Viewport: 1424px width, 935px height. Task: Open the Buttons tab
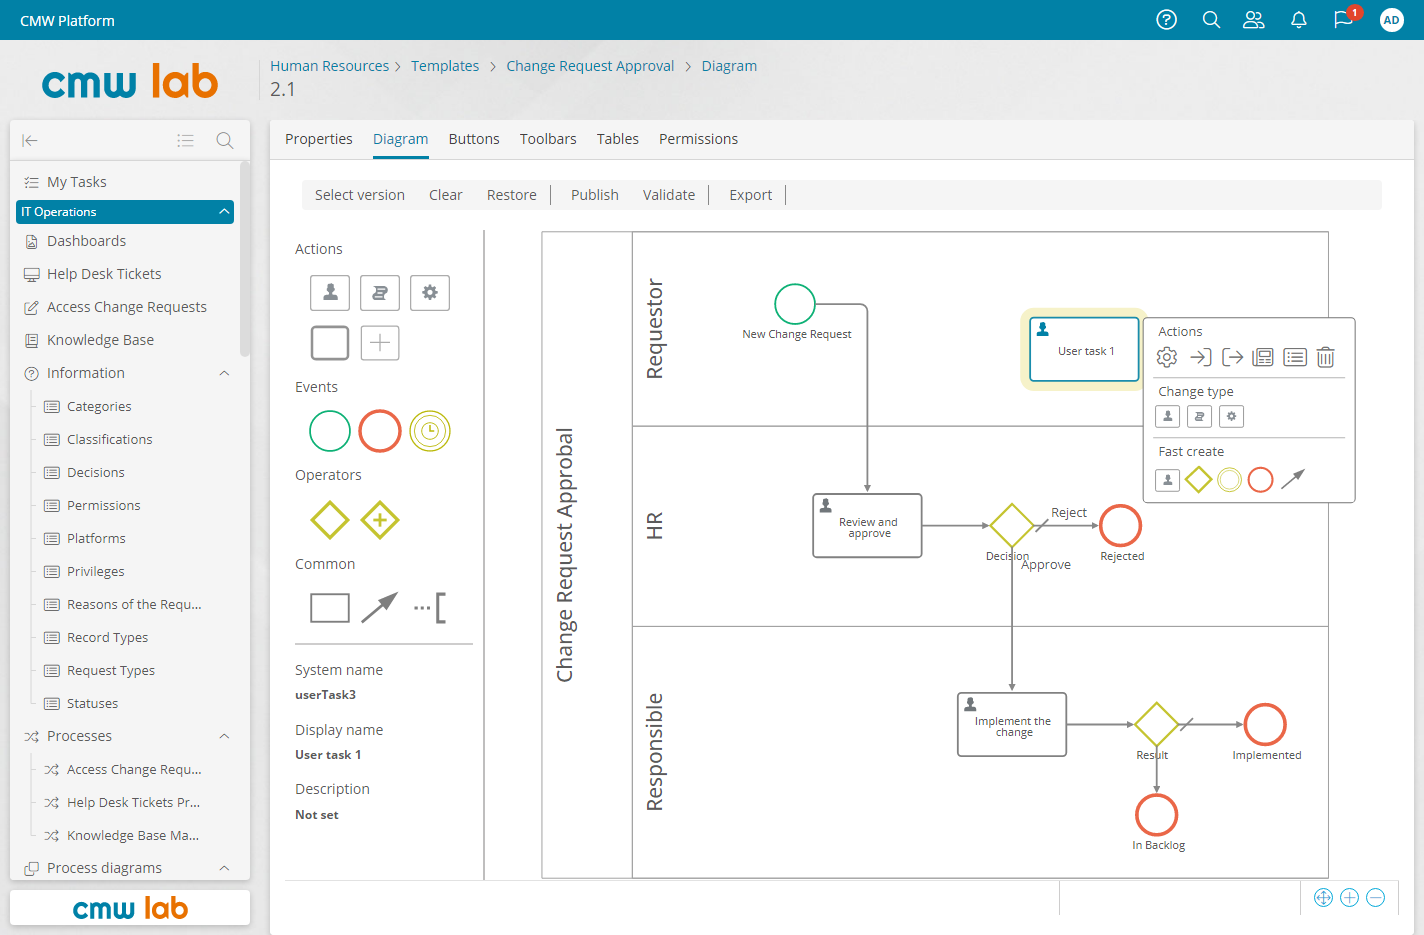[x=474, y=139]
